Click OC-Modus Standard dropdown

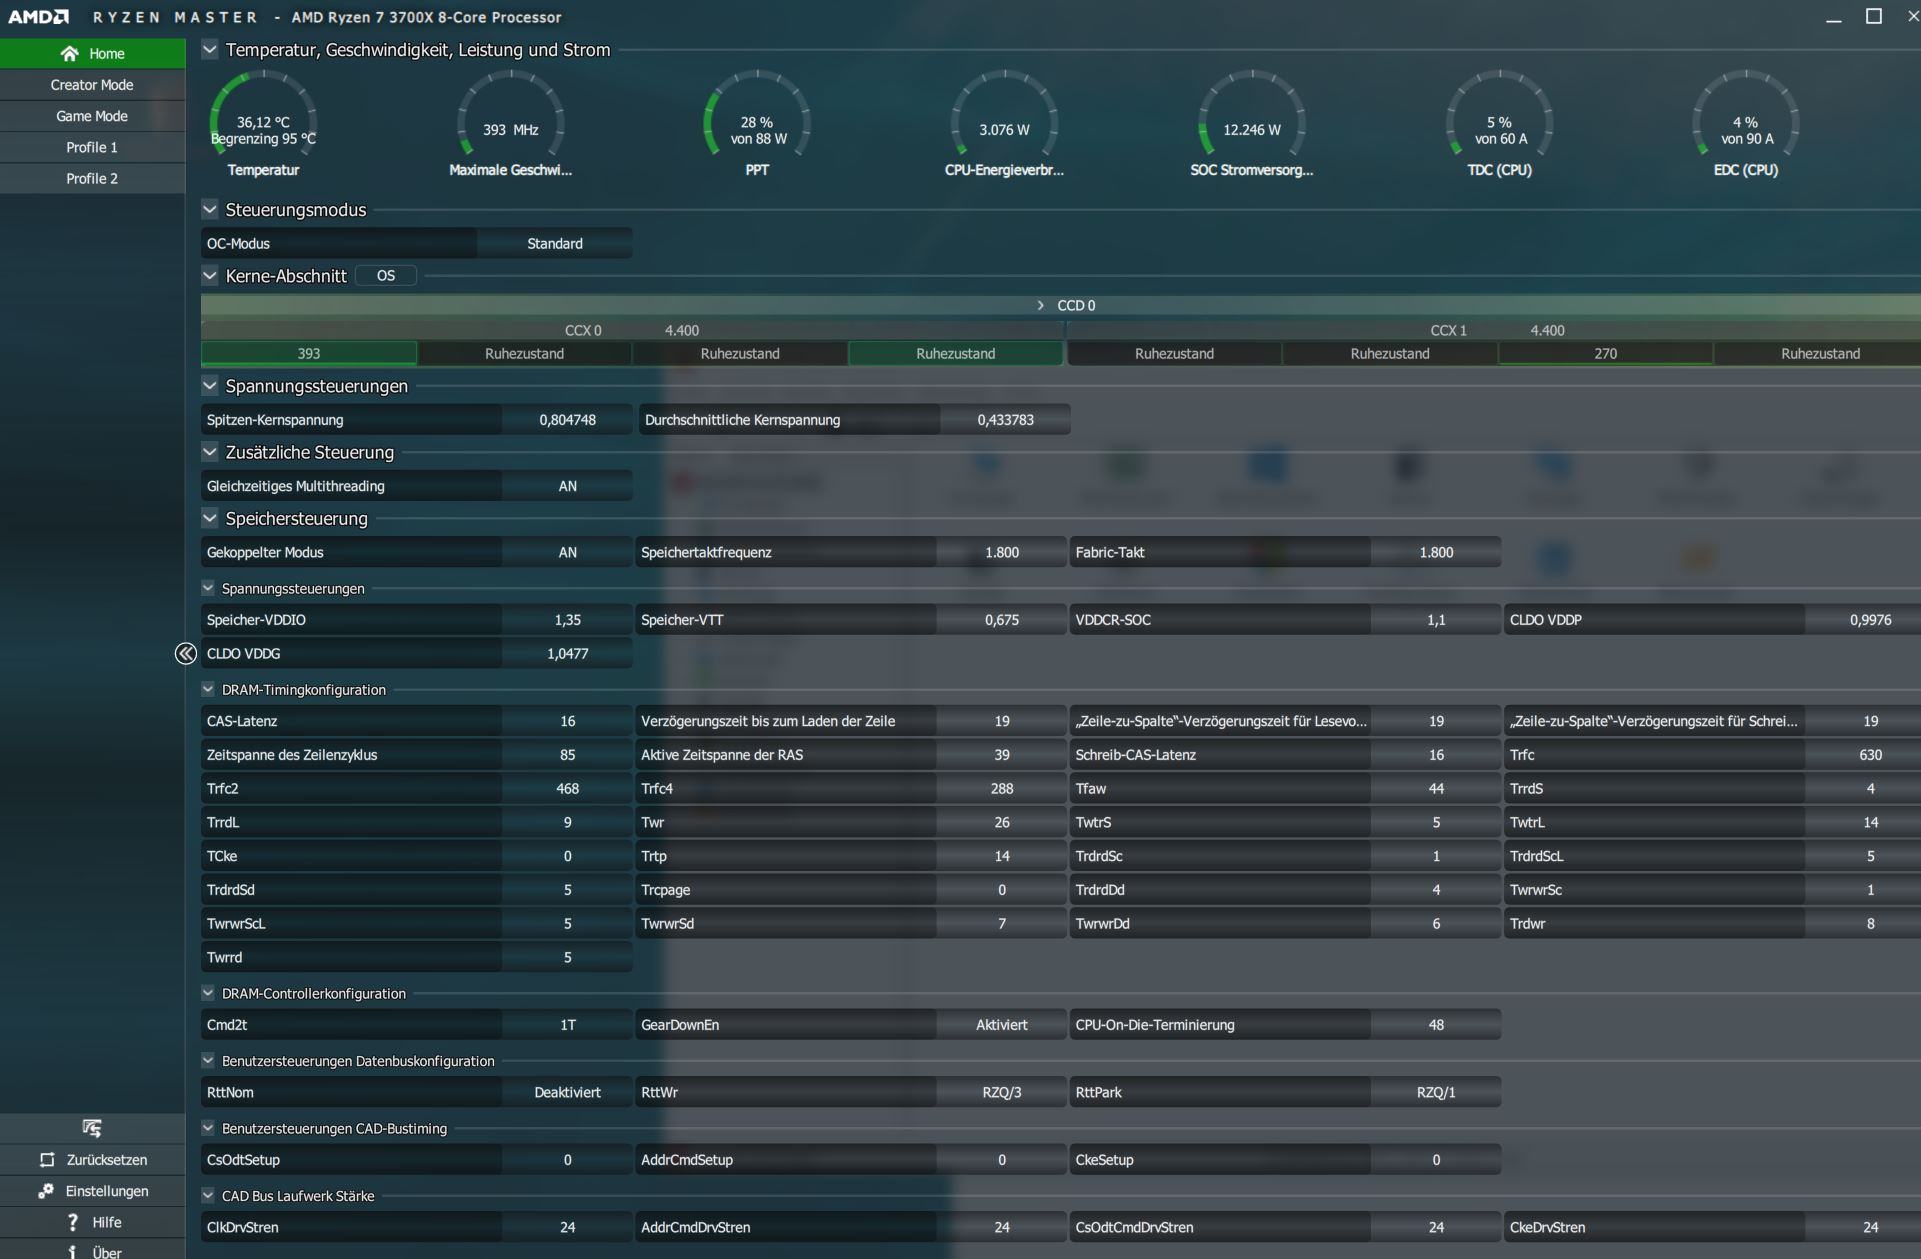(555, 242)
